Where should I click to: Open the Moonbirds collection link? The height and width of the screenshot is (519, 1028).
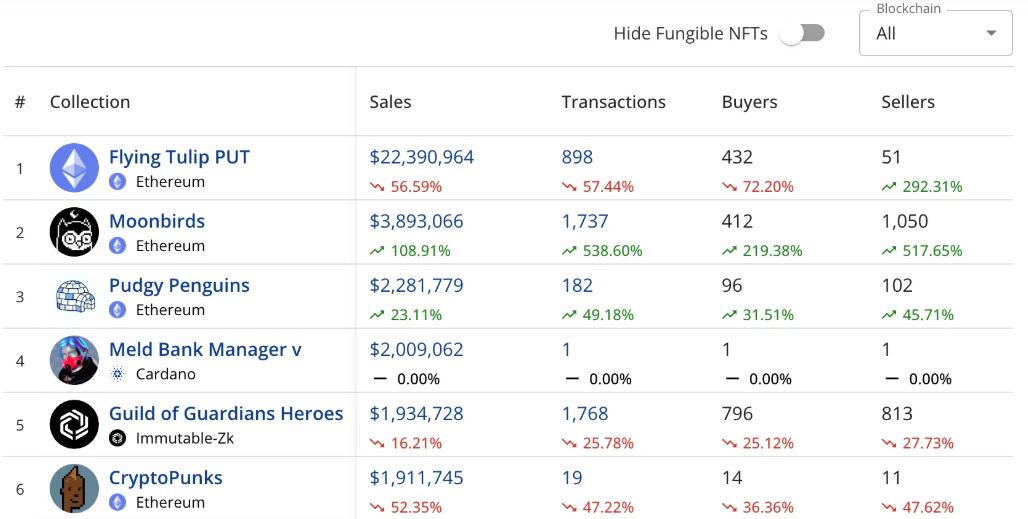[x=157, y=221]
